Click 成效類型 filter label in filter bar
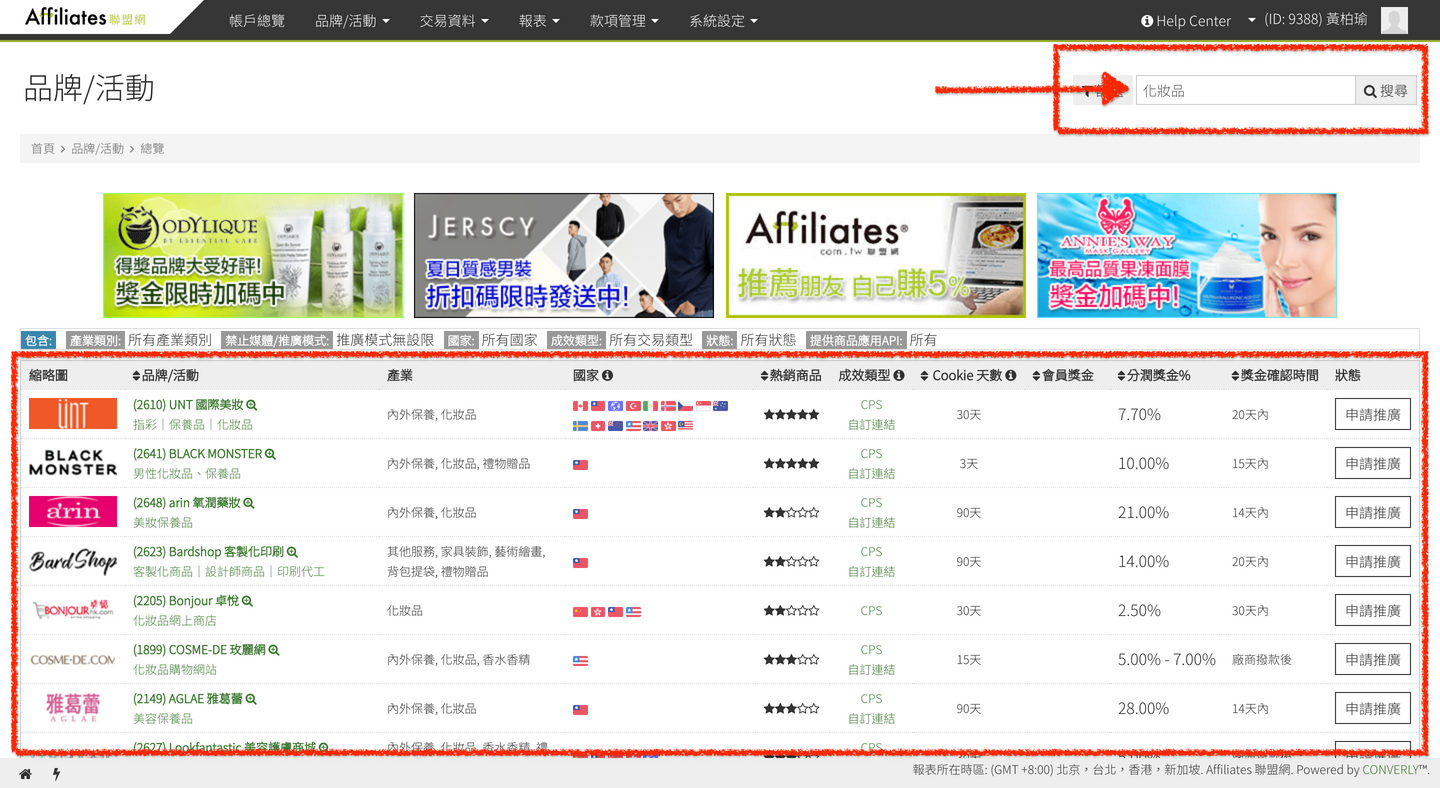This screenshot has width=1440, height=788. click(x=576, y=341)
